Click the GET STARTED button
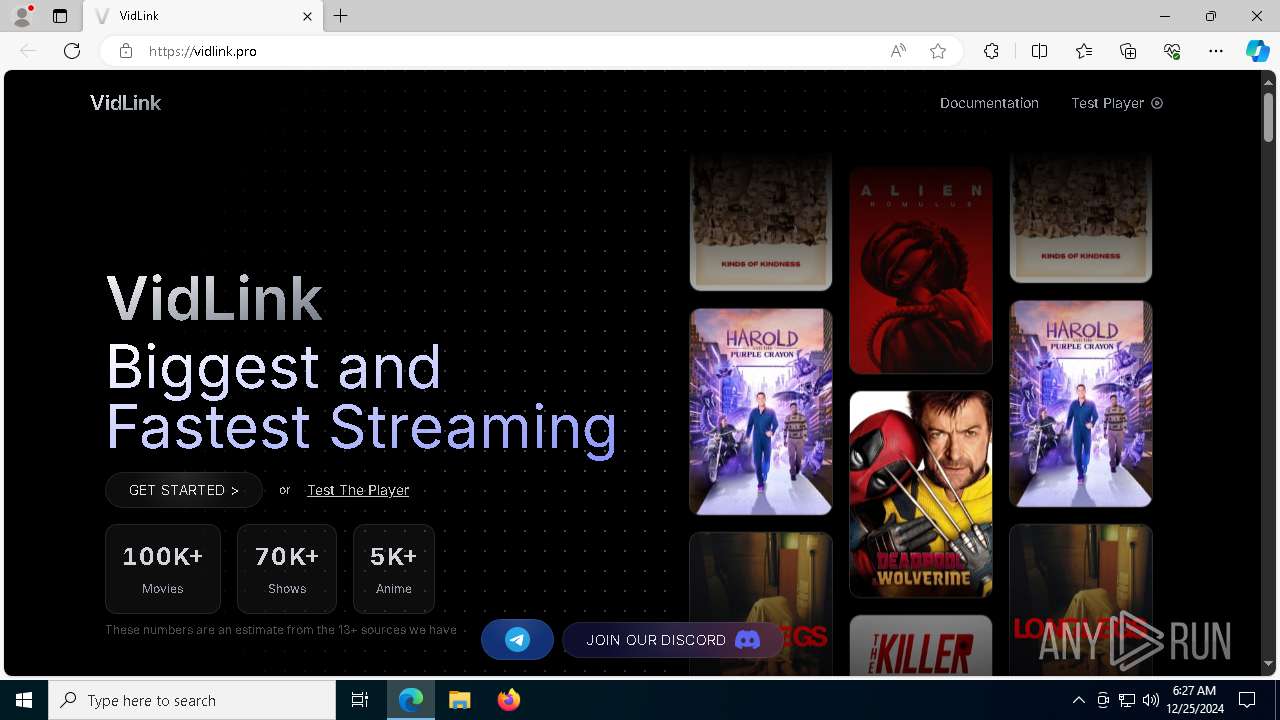Image resolution: width=1280 pixels, height=720 pixels. click(x=184, y=490)
